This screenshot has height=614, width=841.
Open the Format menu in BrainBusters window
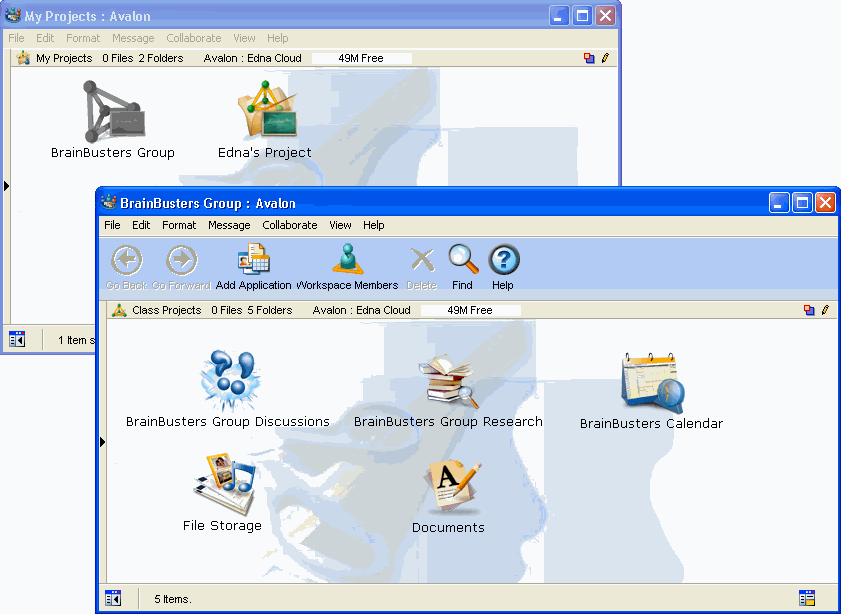179,225
